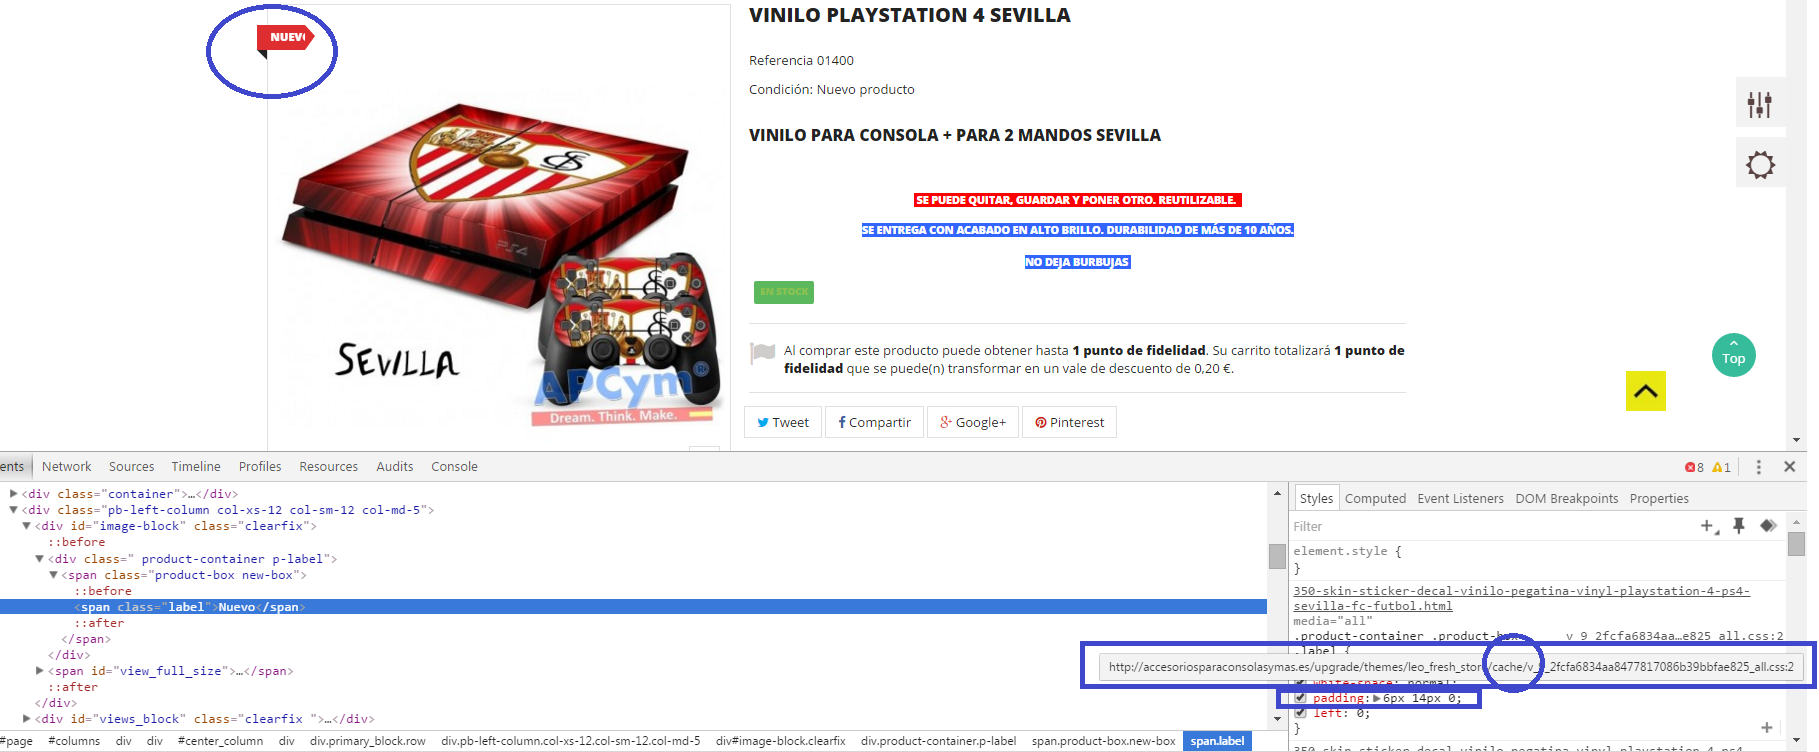Screen dimensions: 1819x752
Task: Click the loyalty points flag icon
Action: [763, 352]
